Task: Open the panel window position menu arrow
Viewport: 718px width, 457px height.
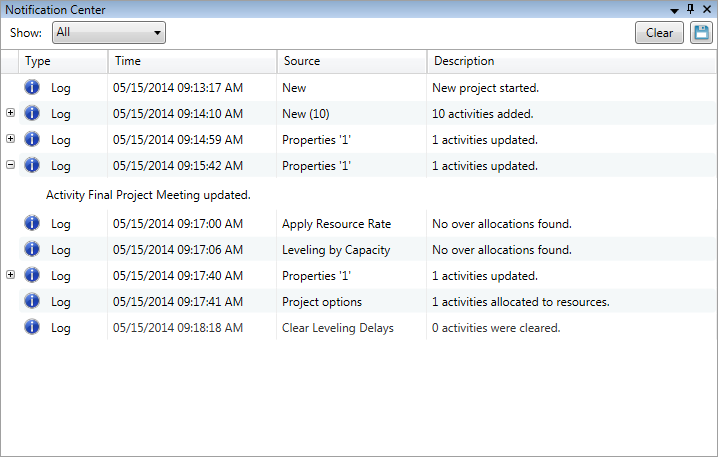Action: tap(675, 10)
